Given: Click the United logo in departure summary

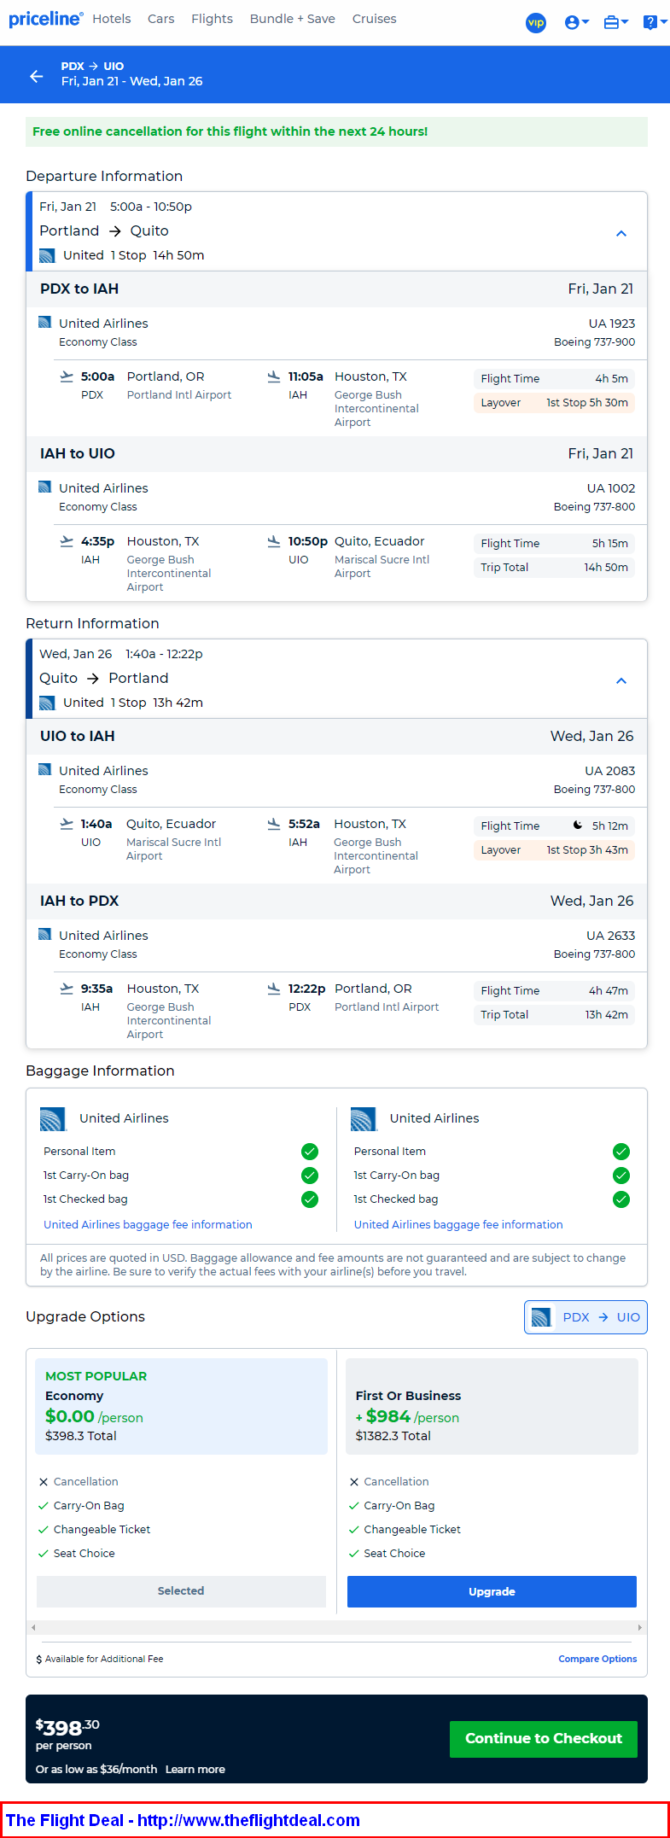Looking at the screenshot, I should pos(47,256).
